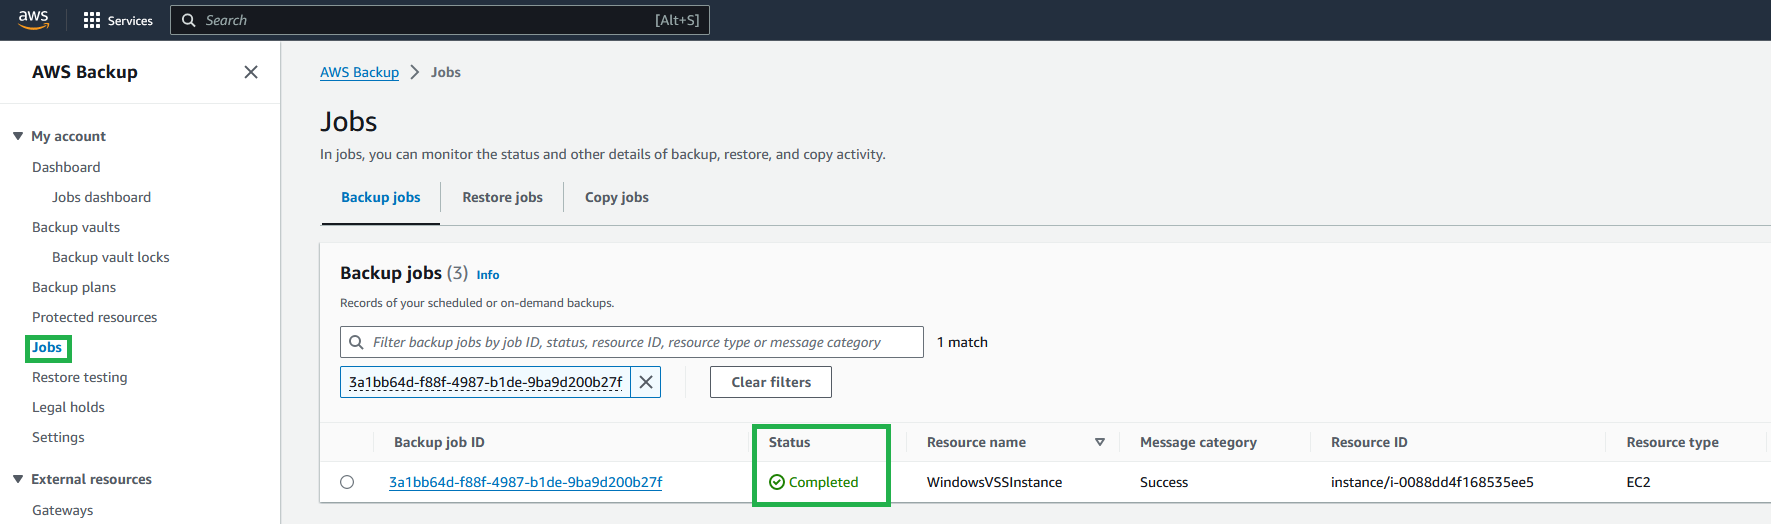Click the Clear filters button
Screen dimensions: 1771x524
[x=771, y=382]
